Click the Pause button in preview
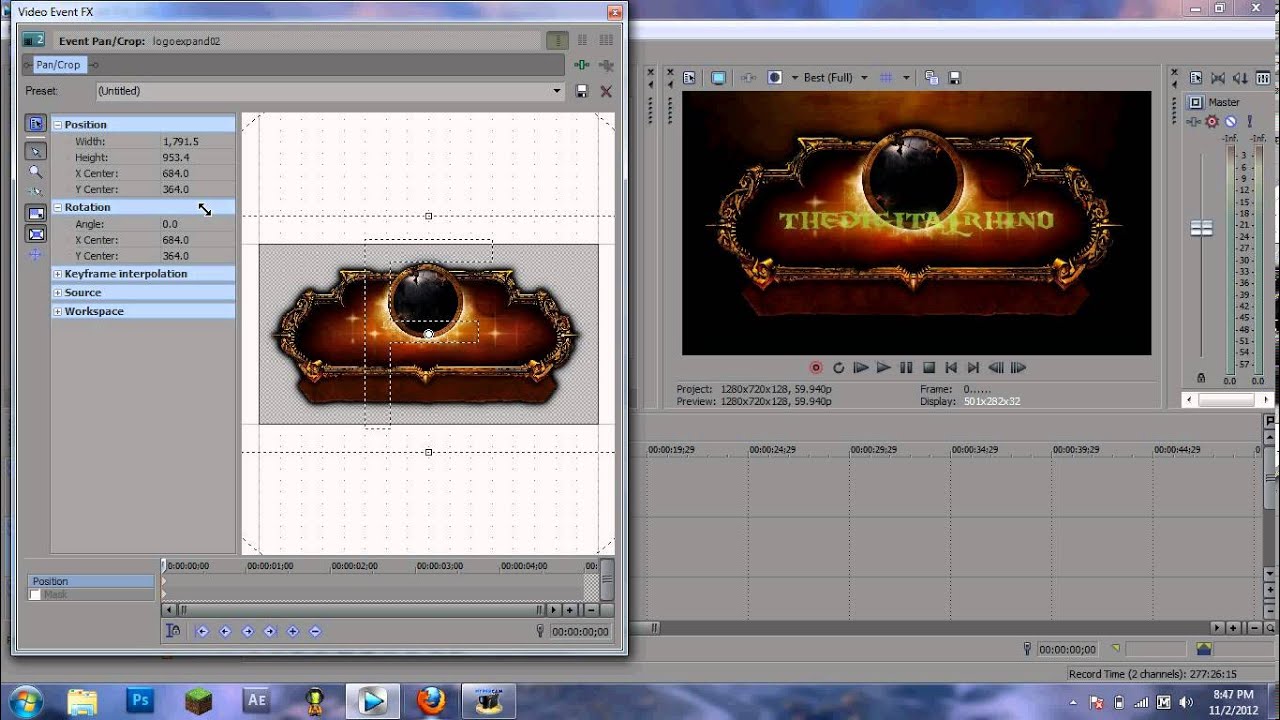Viewport: 1280px width, 720px height. pyautogui.click(x=906, y=368)
